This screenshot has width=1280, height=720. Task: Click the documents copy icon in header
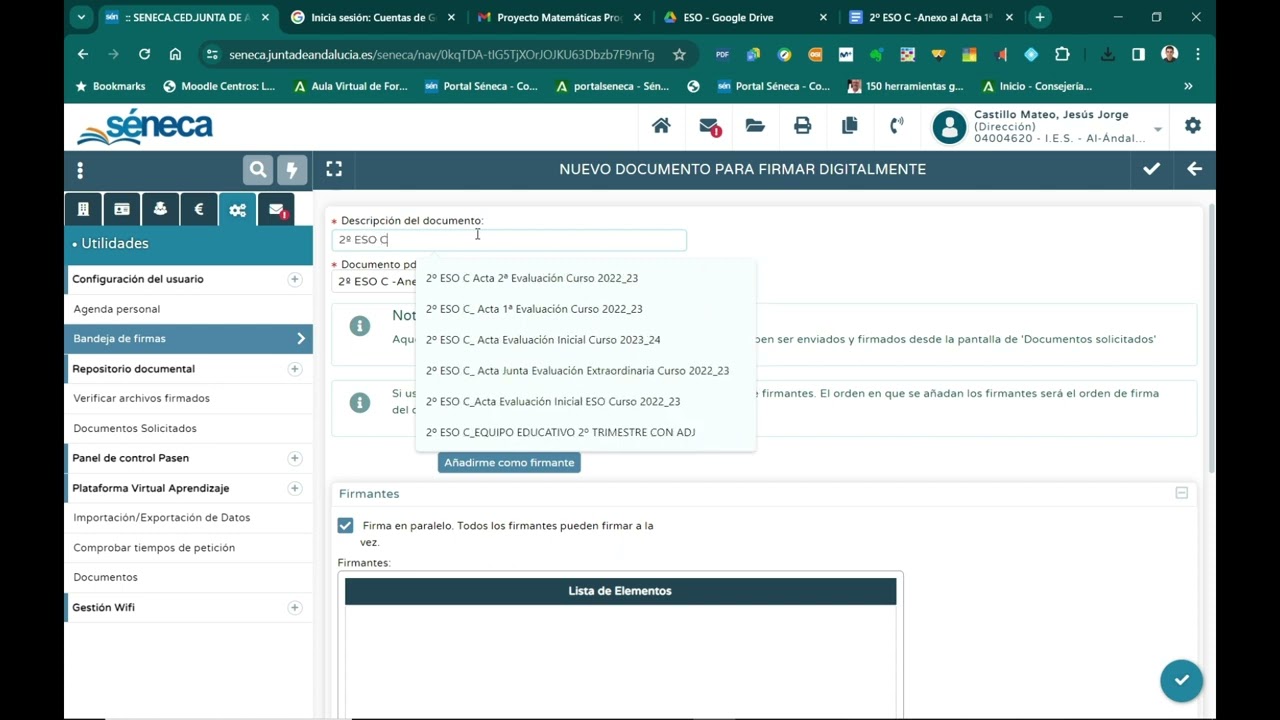click(x=850, y=126)
